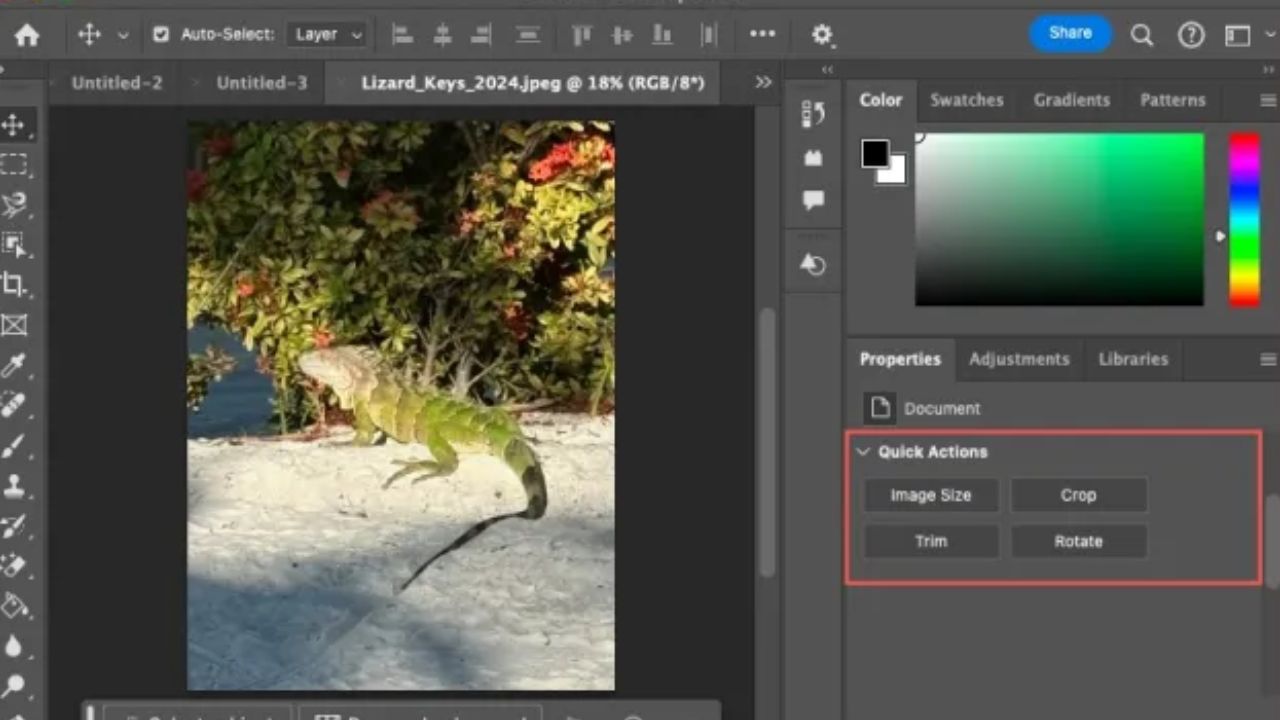Select the Frame tool
The width and height of the screenshot is (1280, 720).
(14, 325)
